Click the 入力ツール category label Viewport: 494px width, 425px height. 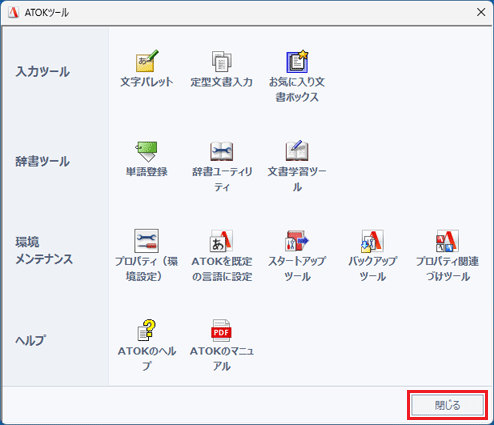[x=43, y=72]
